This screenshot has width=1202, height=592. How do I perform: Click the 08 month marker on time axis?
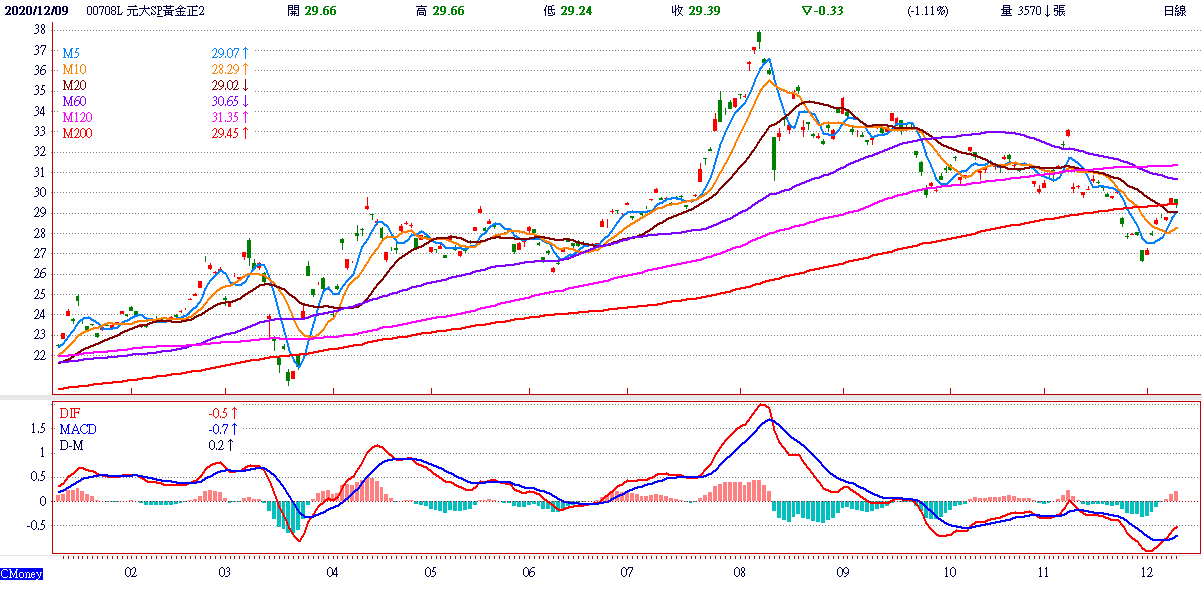740,573
